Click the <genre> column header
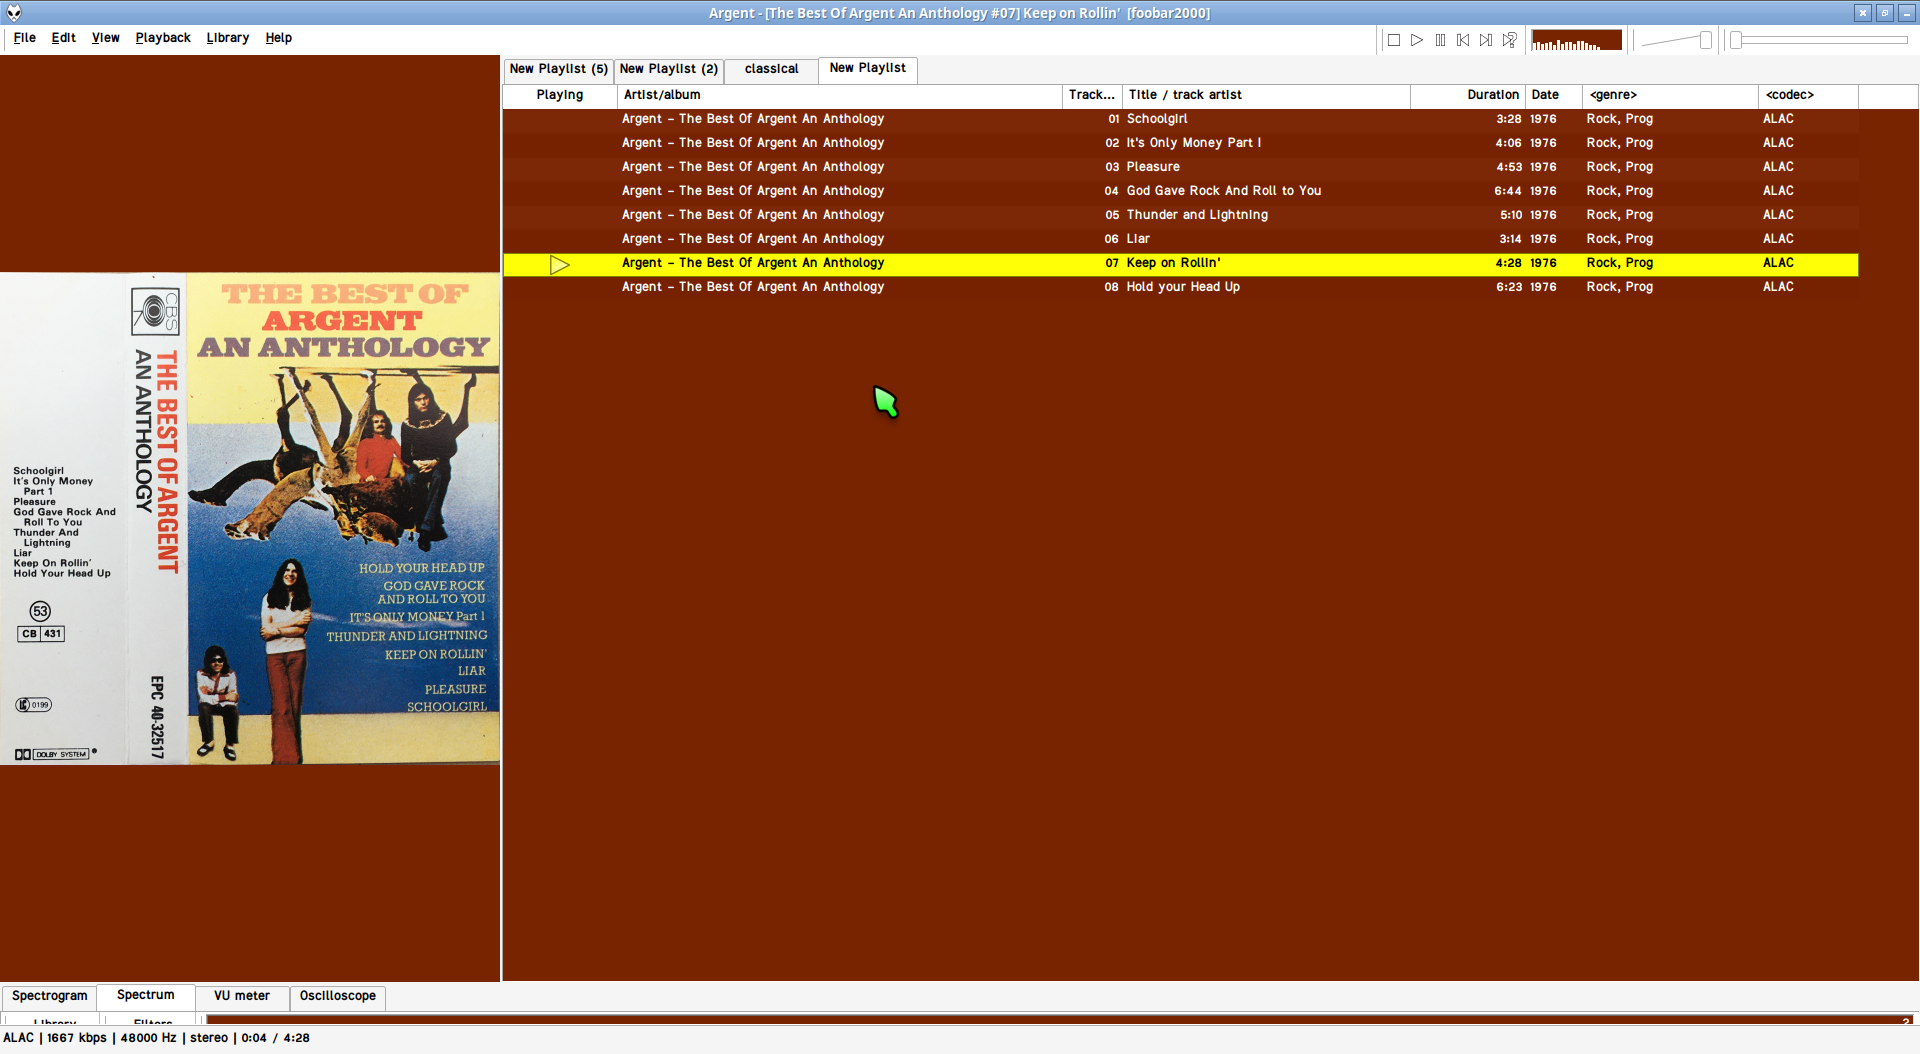Image resolution: width=1920 pixels, height=1054 pixels. coord(1670,95)
